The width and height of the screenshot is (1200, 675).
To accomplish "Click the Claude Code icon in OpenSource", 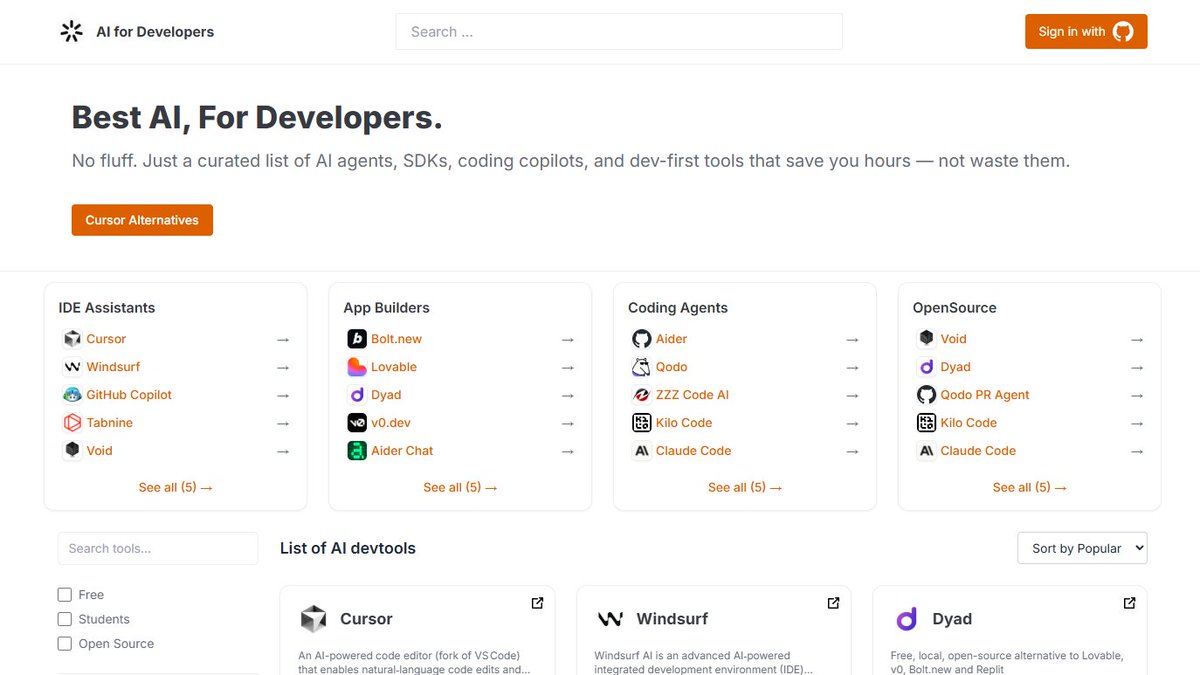I will click(x=927, y=451).
